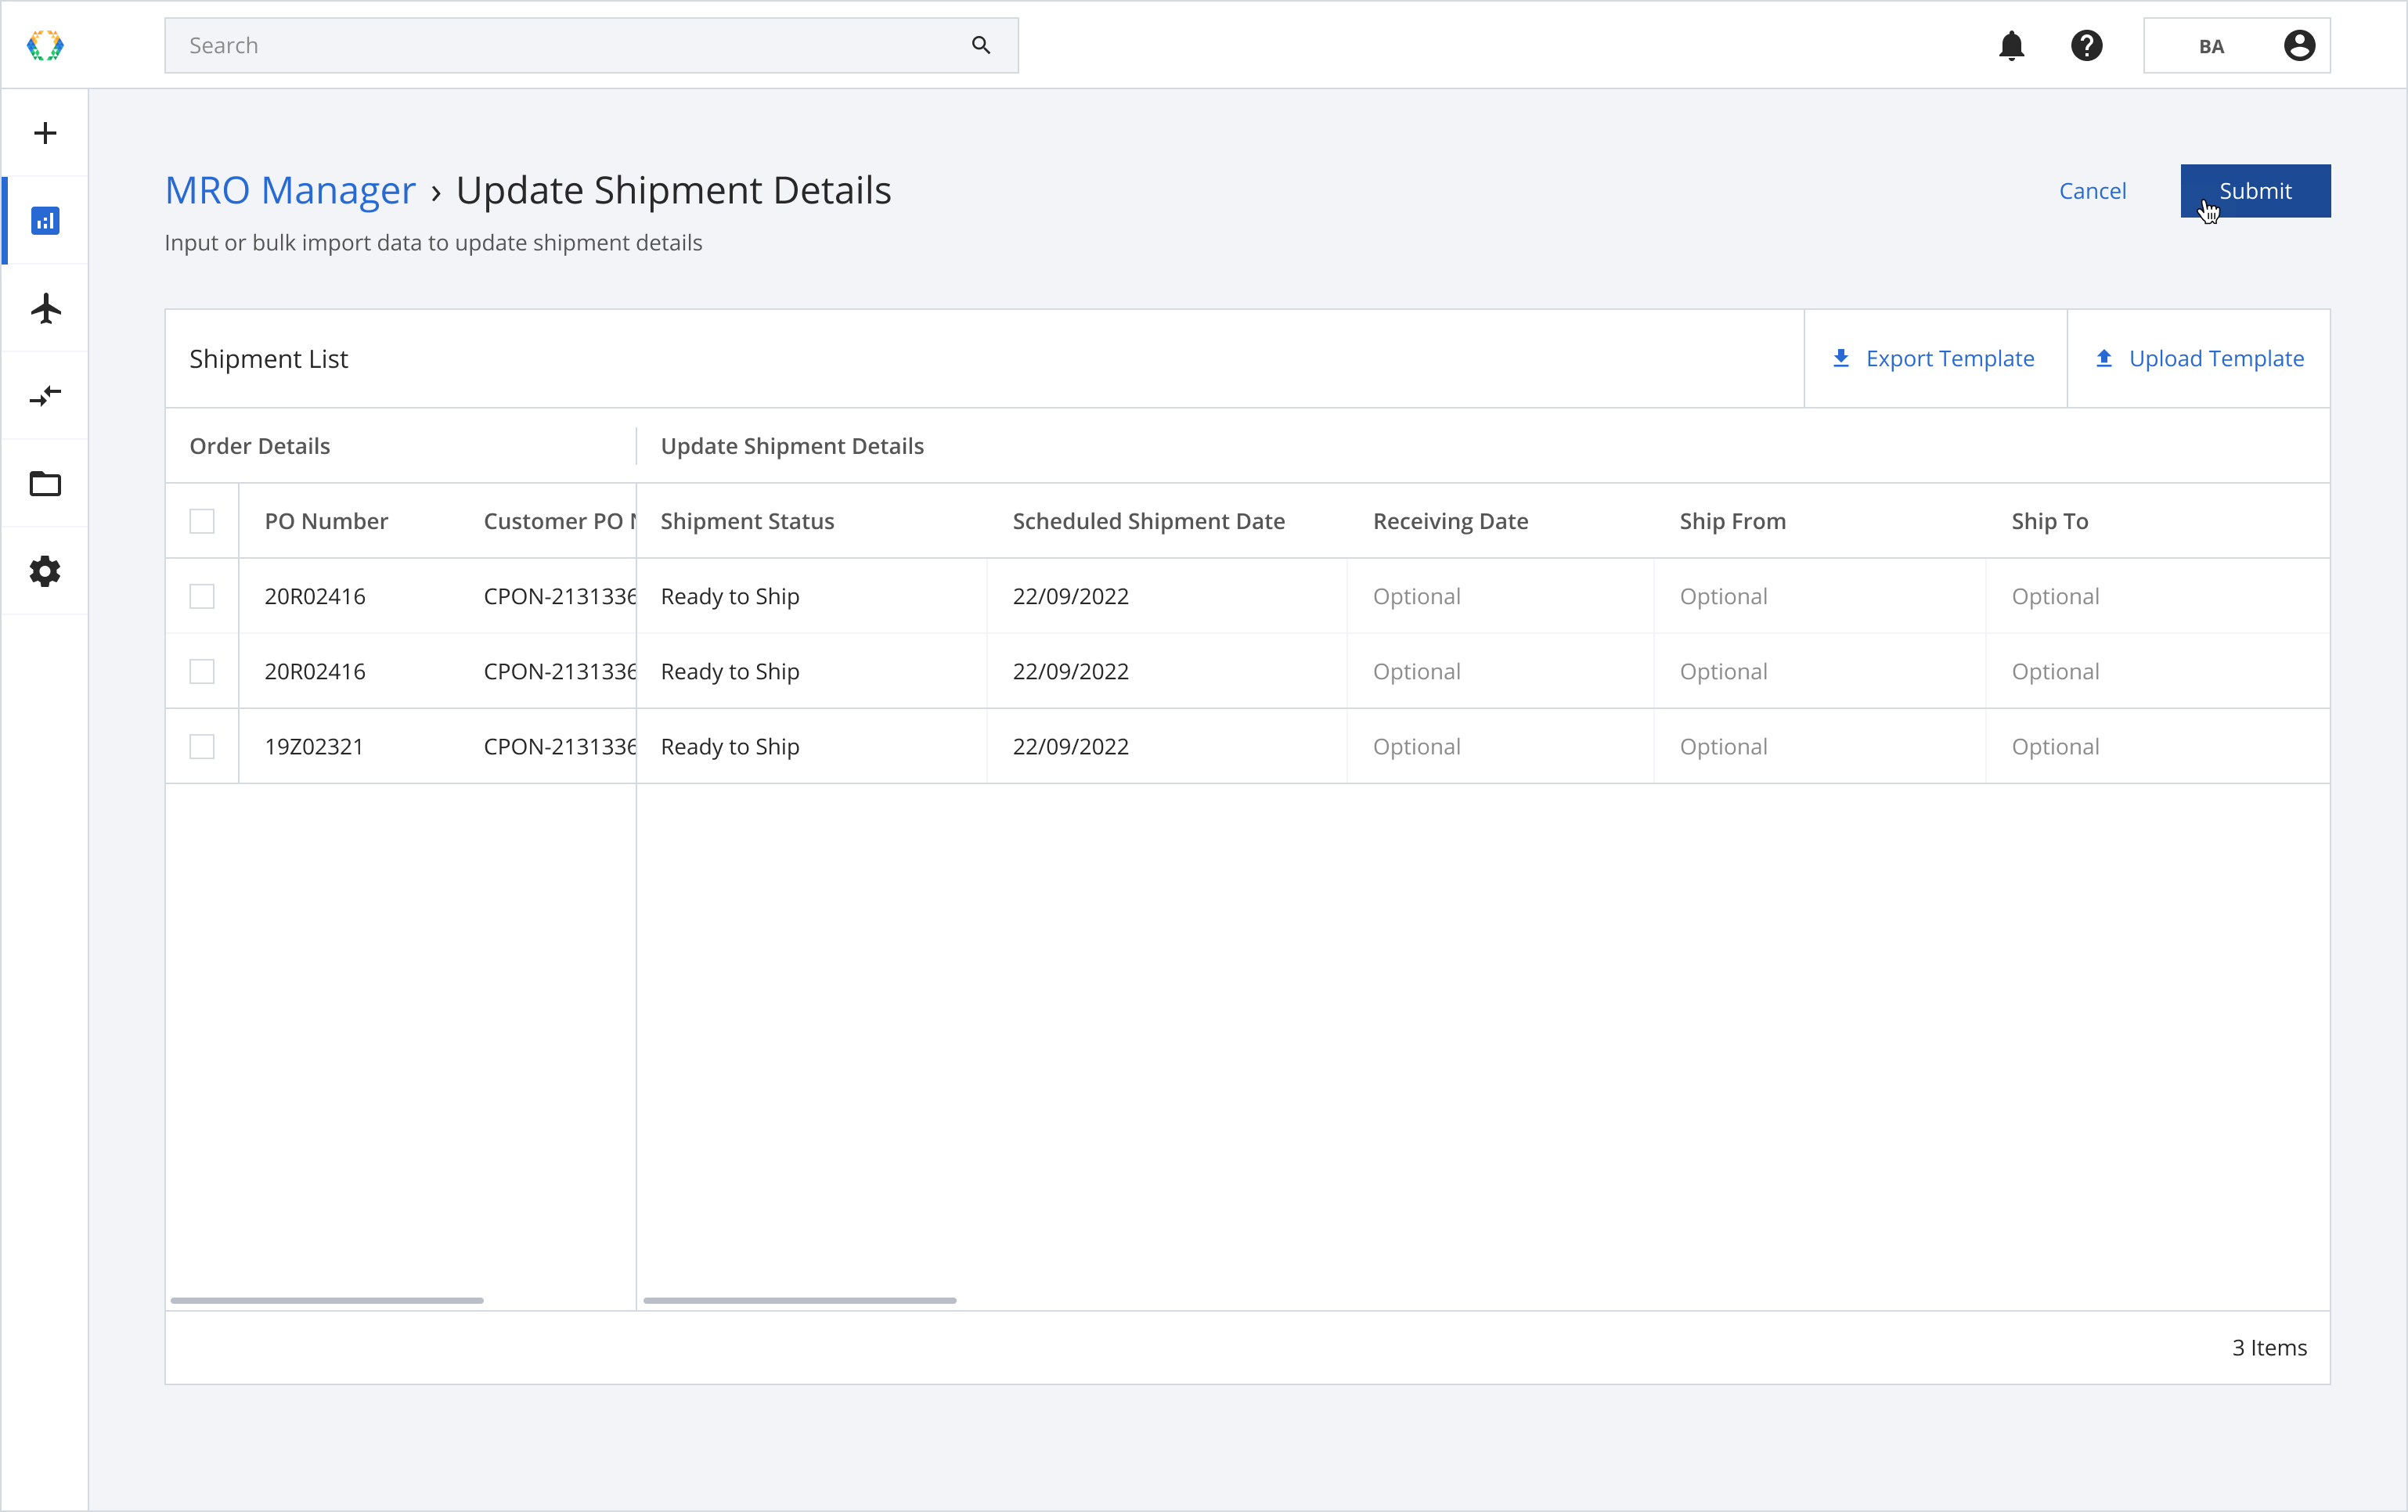Click the Submit button

point(2255,191)
